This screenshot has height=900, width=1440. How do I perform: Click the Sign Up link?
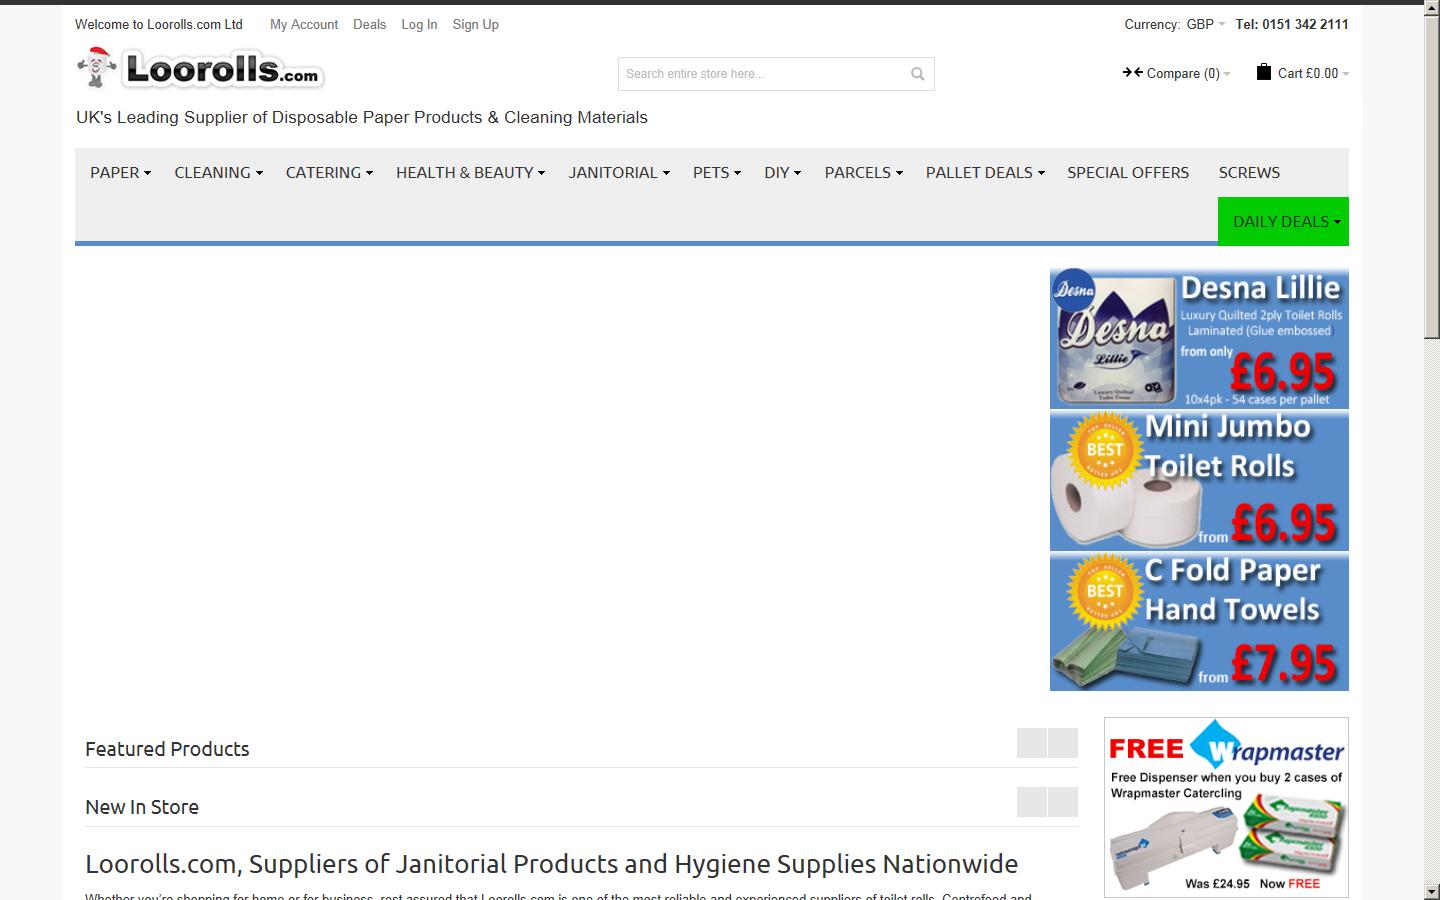point(475,24)
